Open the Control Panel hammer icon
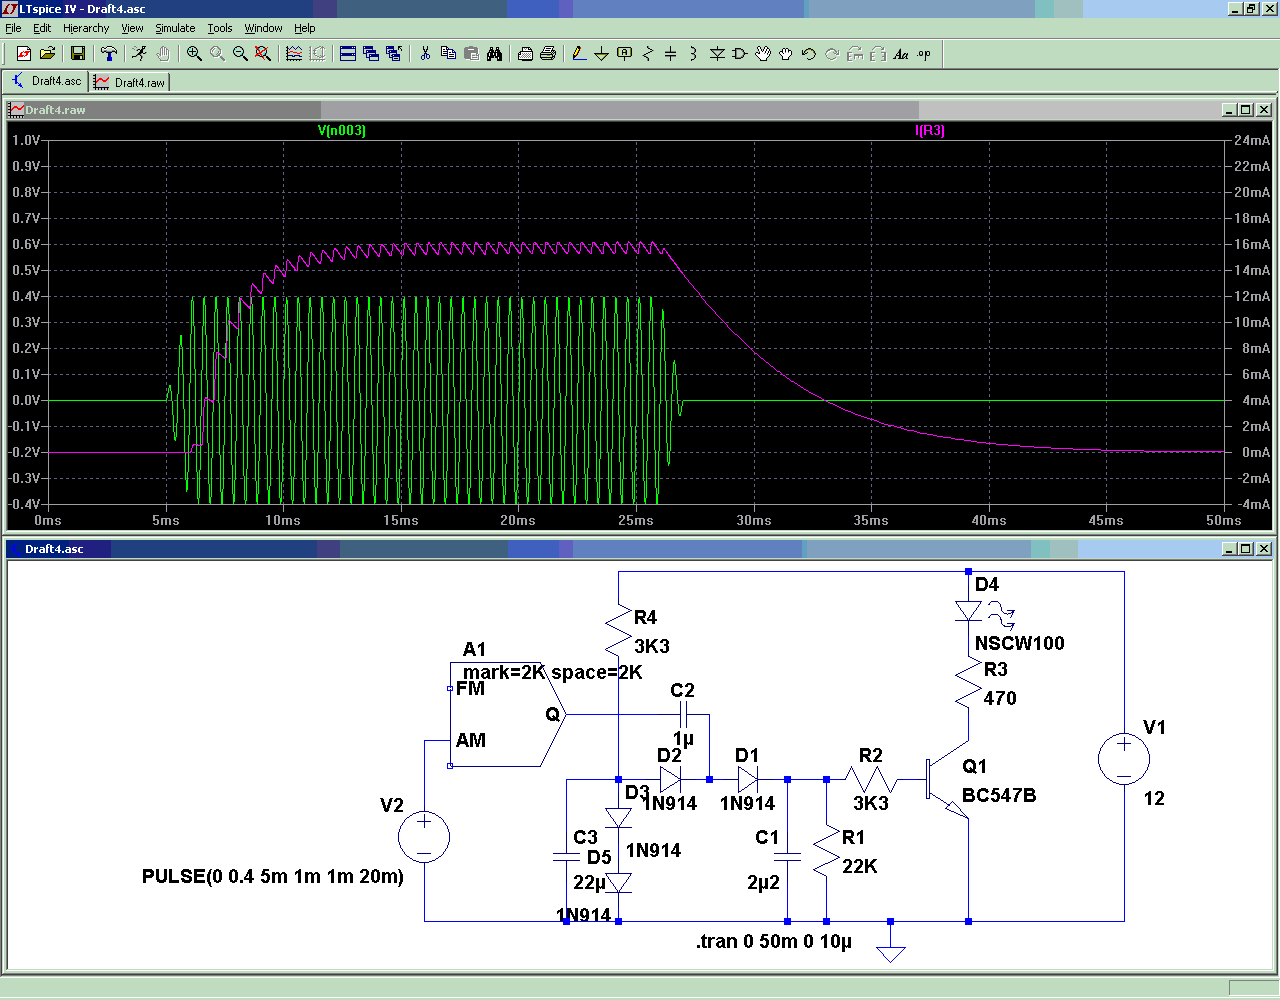Image resolution: width=1280 pixels, height=1000 pixels. point(109,54)
